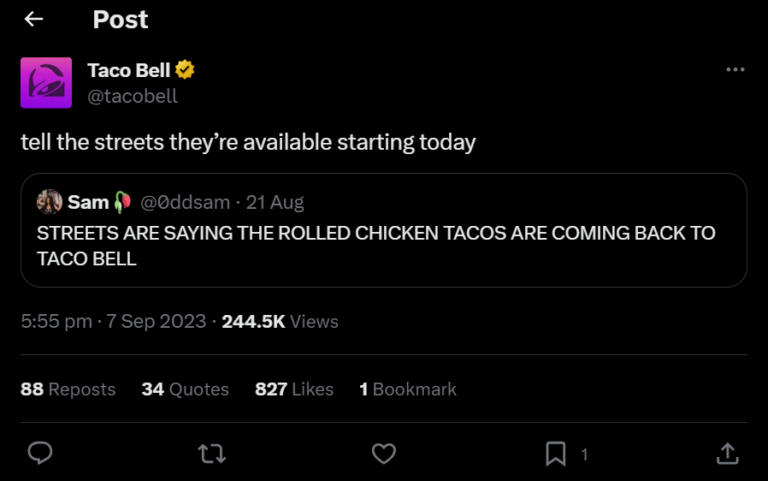Viewport: 768px width, 481px height.
Task: Click the @0ddsam handle
Action: (x=186, y=202)
